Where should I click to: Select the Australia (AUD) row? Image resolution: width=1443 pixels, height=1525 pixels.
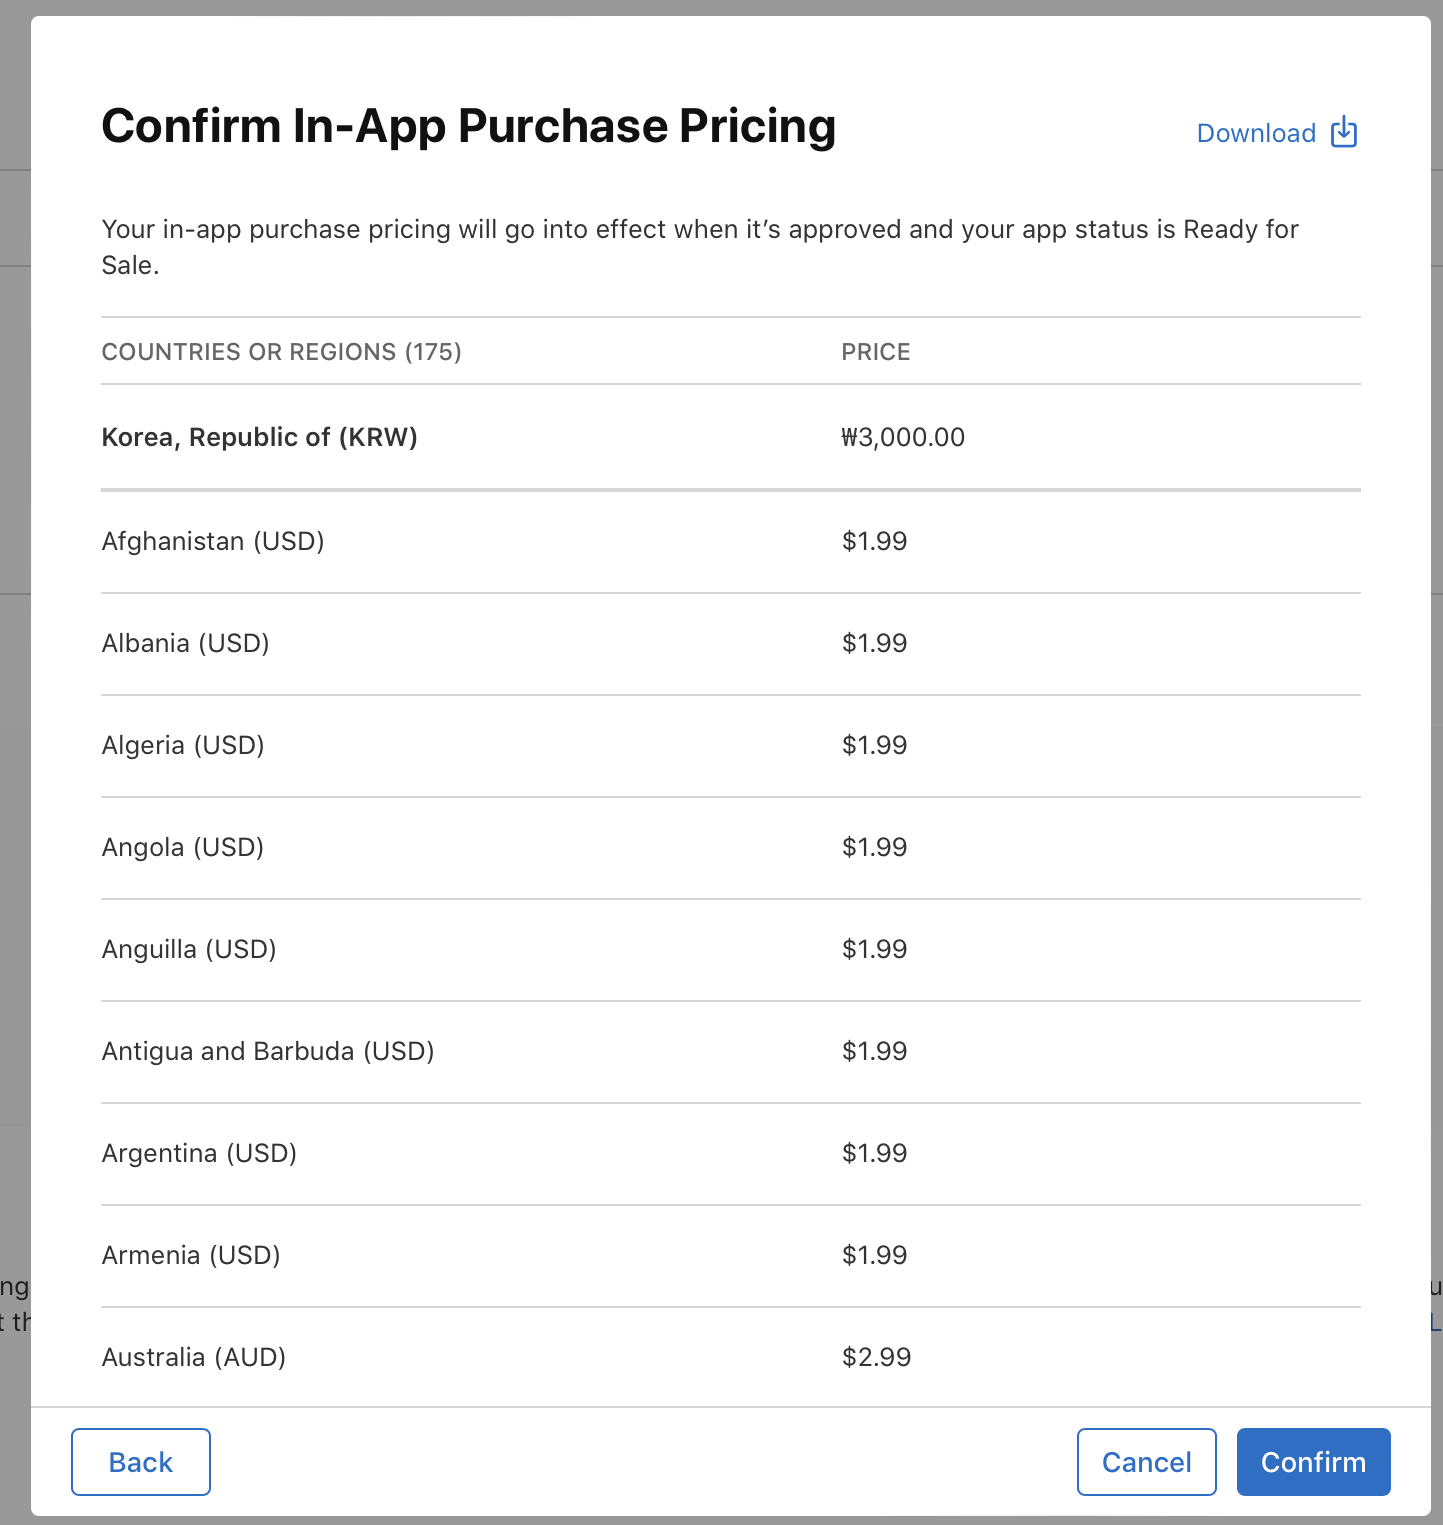pos(194,1357)
